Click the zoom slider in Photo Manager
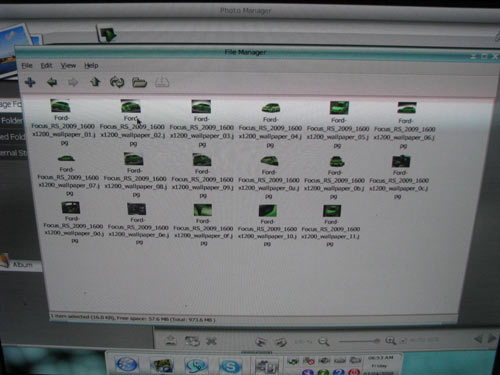500x375 pixels. click(x=359, y=341)
